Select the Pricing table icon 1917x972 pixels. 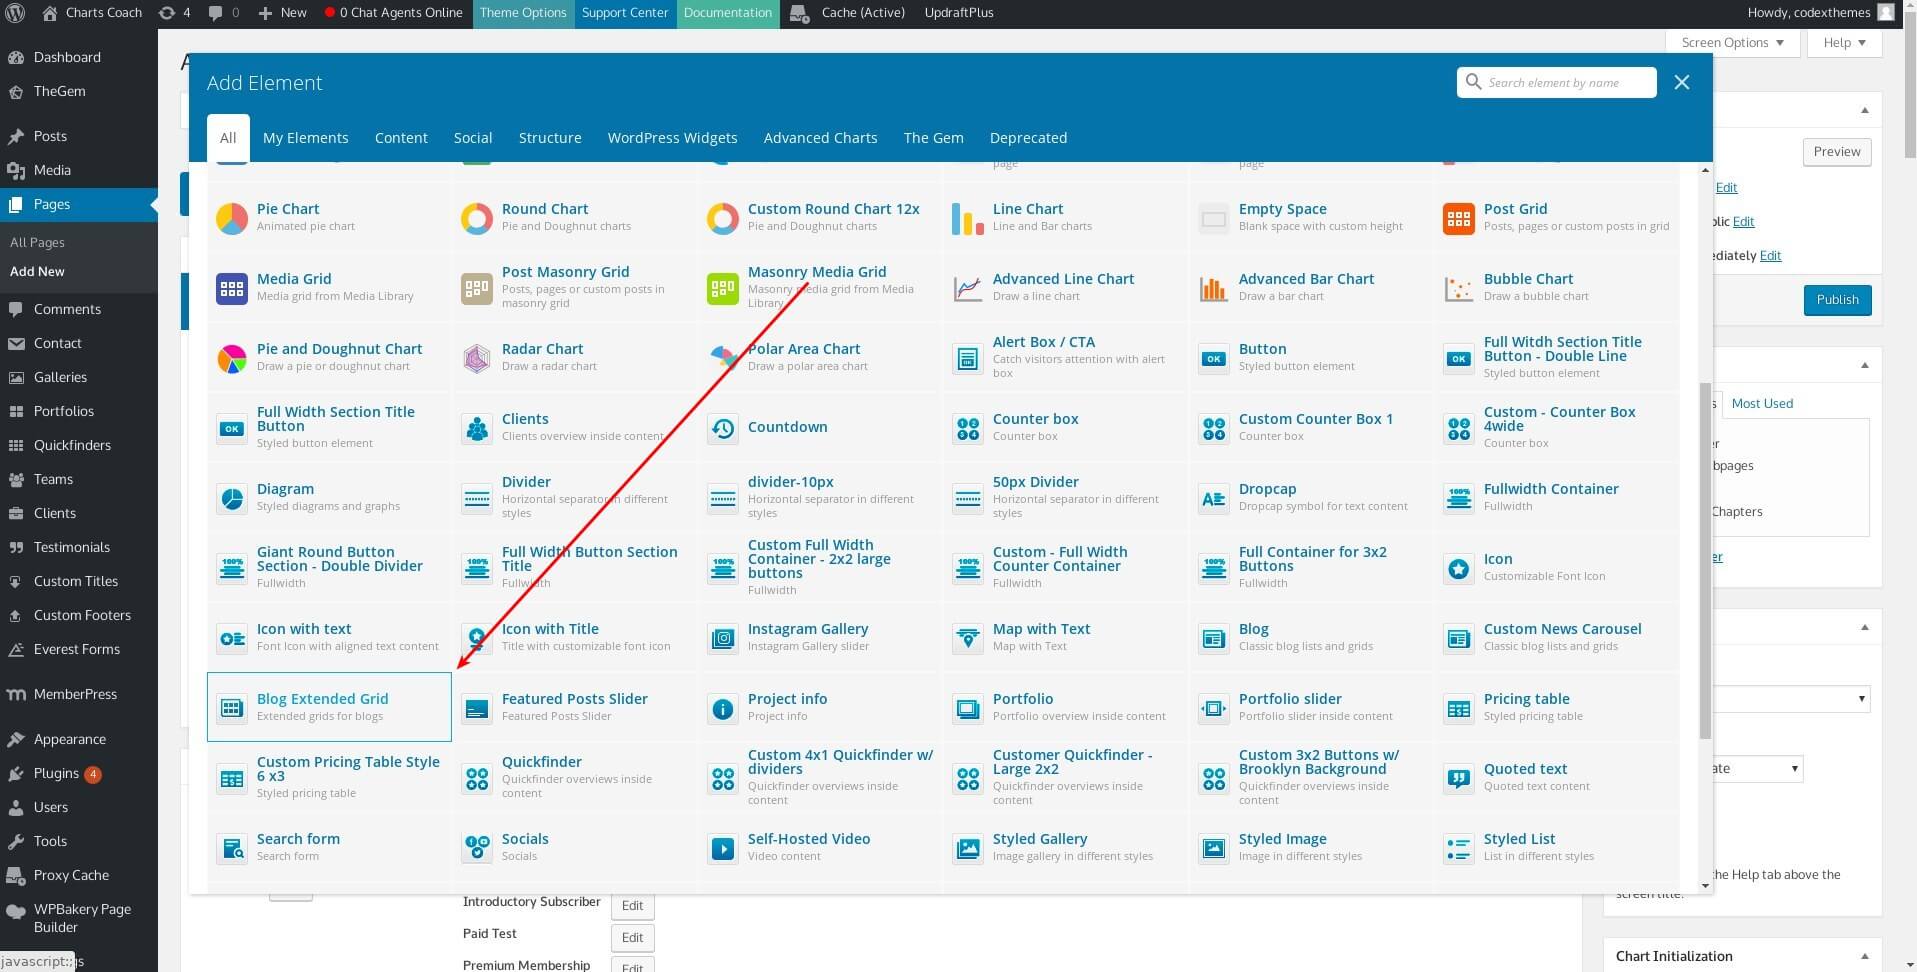point(1459,708)
